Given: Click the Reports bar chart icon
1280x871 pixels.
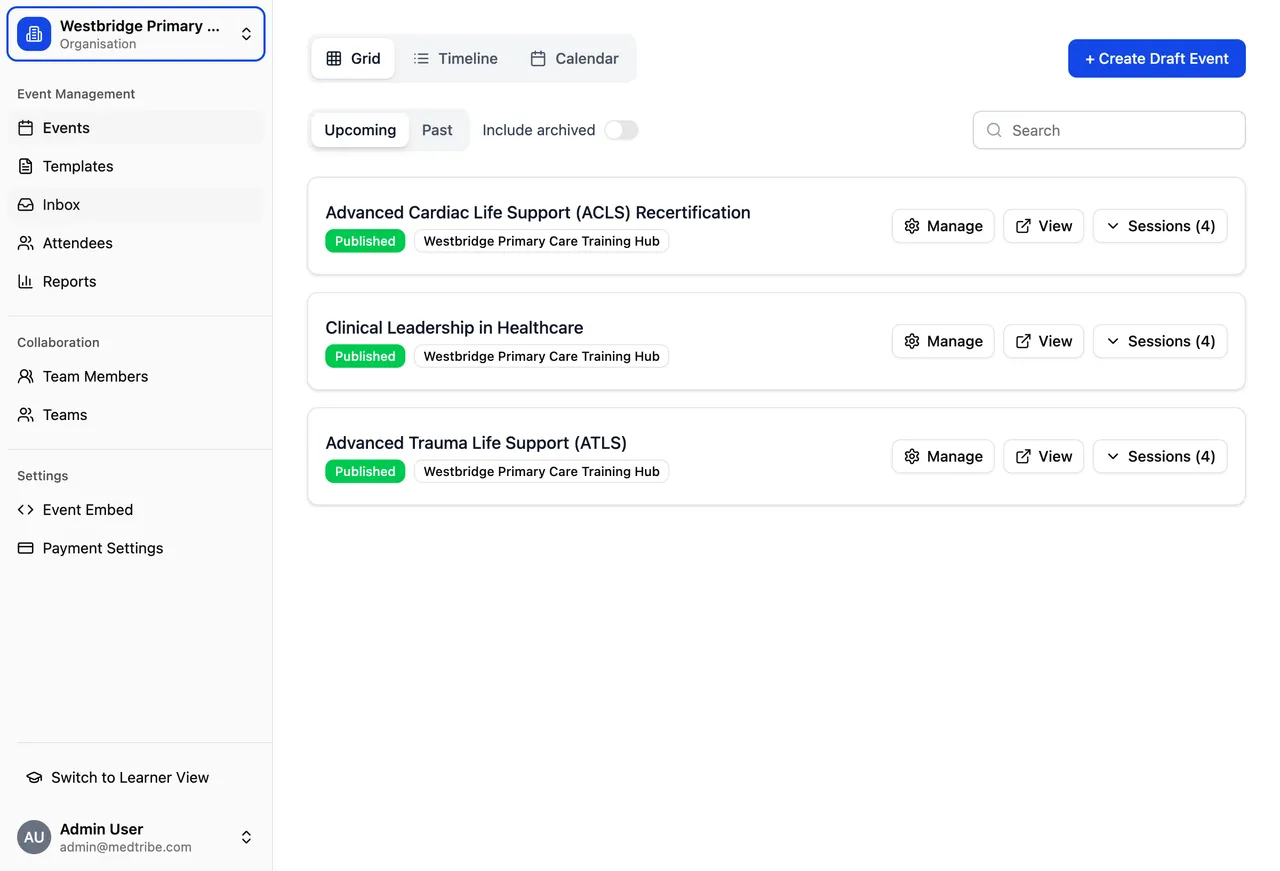Looking at the screenshot, I should (26, 282).
